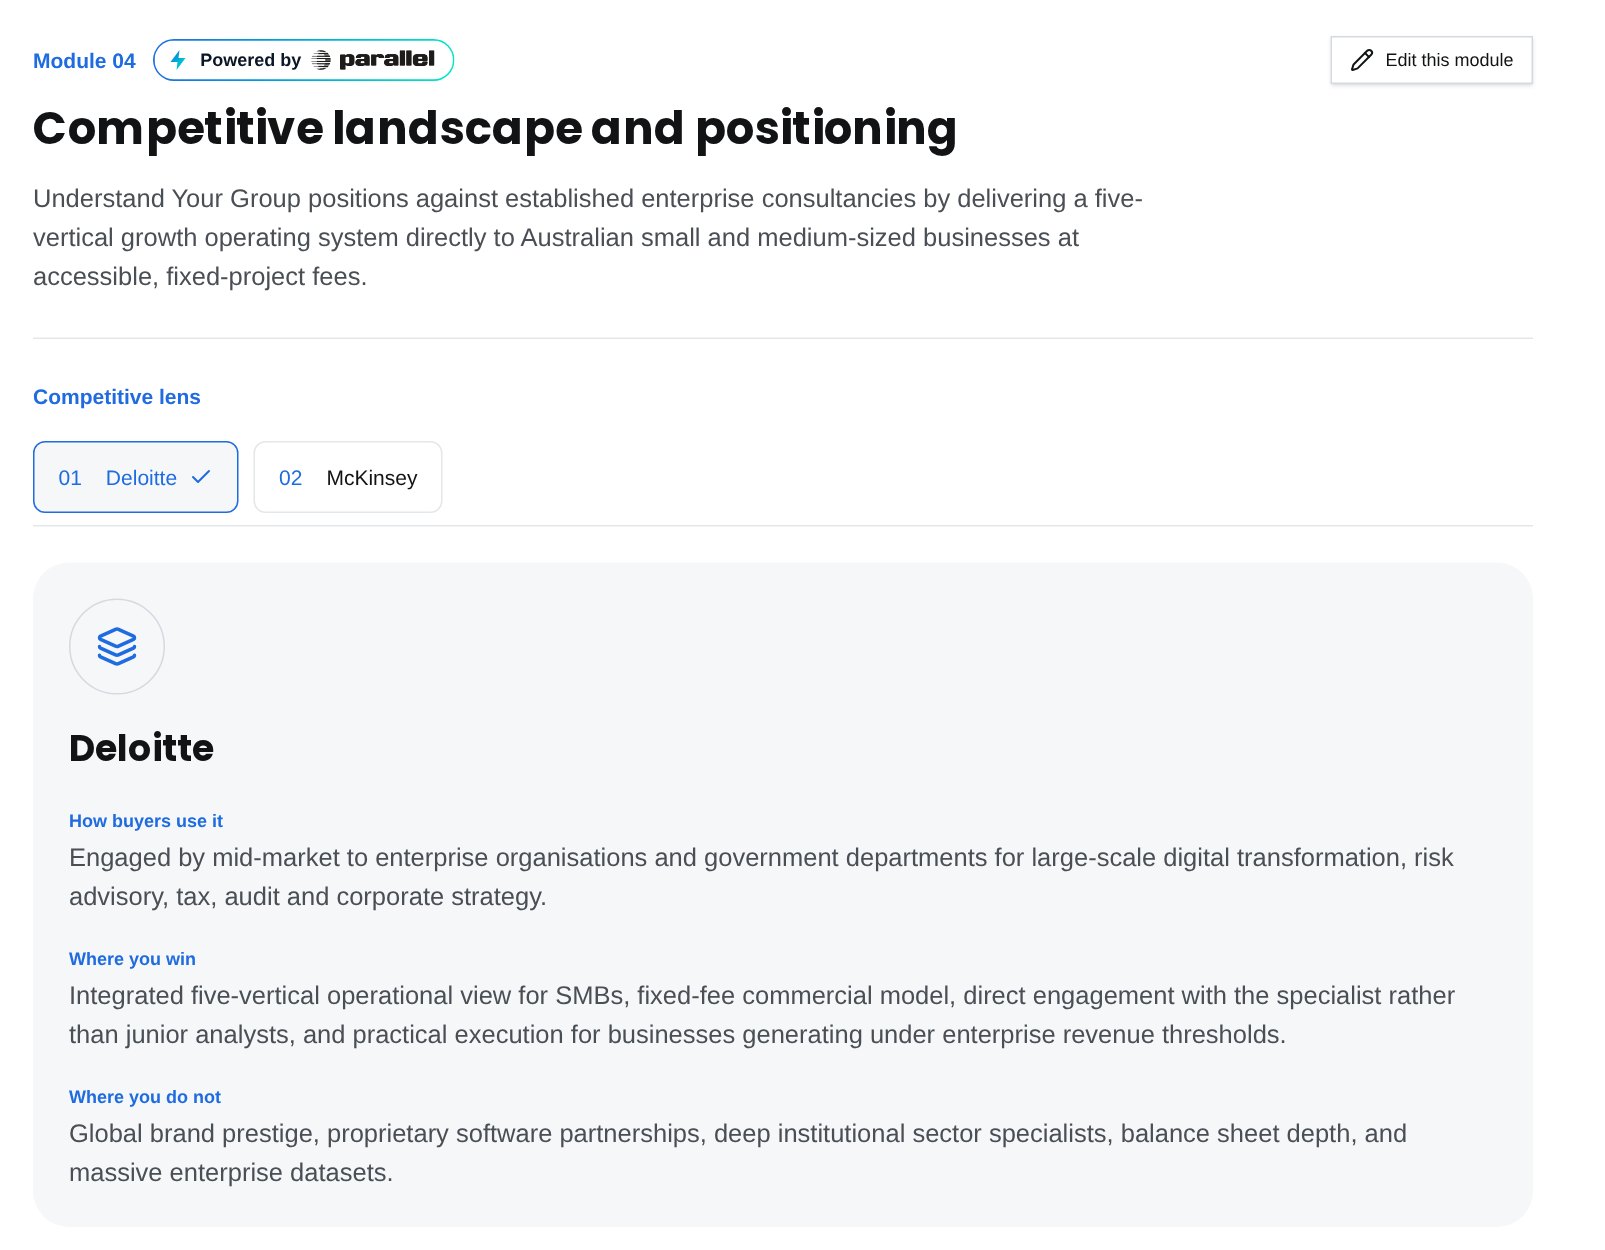Click the Where you win label
1605x1250 pixels.
tap(132, 959)
